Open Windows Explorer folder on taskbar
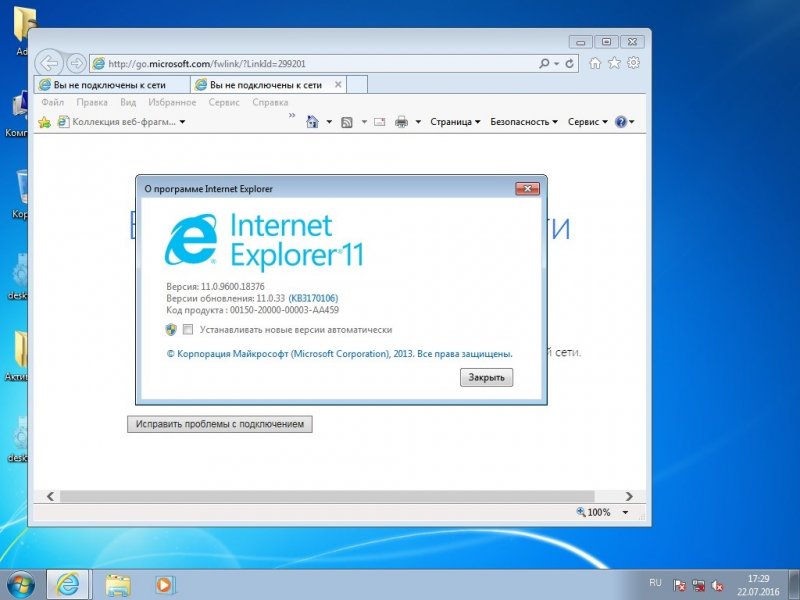 click(x=118, y=585)
